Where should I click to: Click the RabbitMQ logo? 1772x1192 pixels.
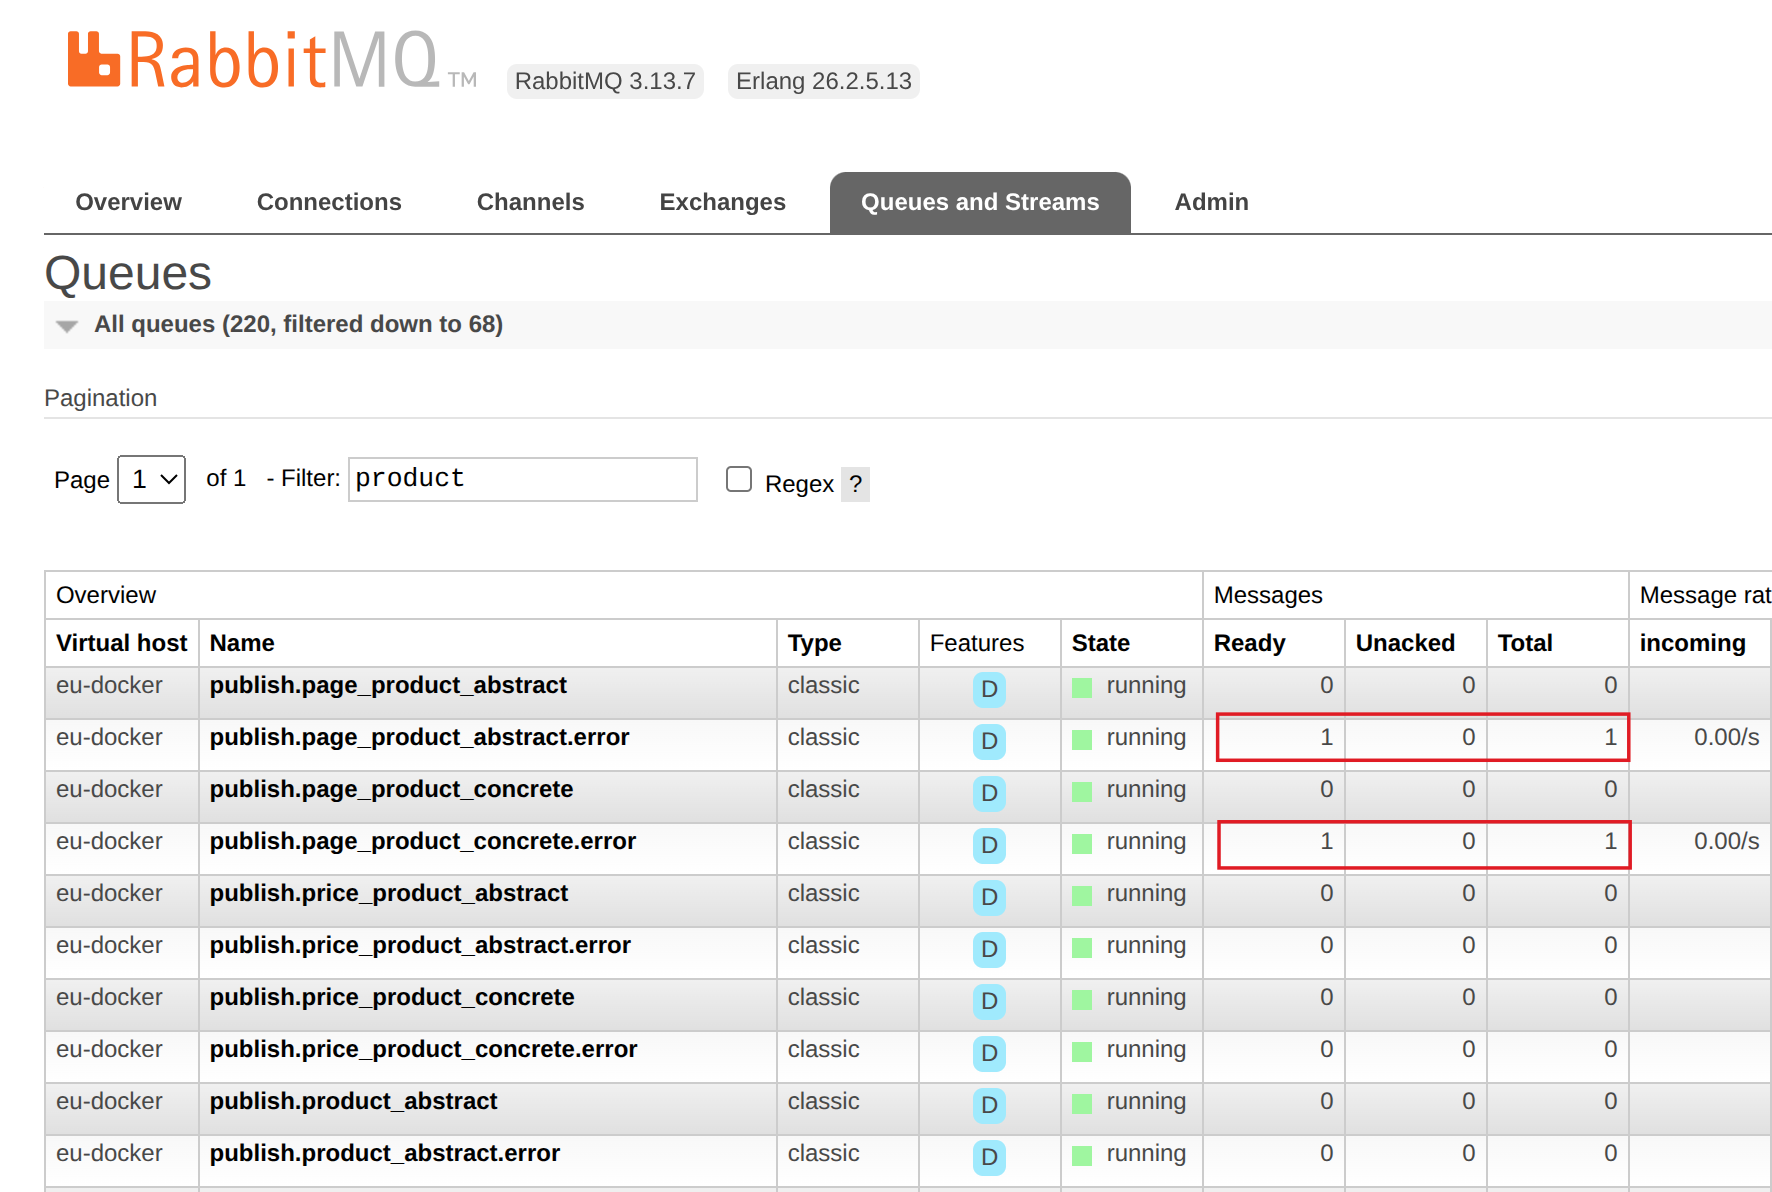pyautogui.click(x=271, y=60)
